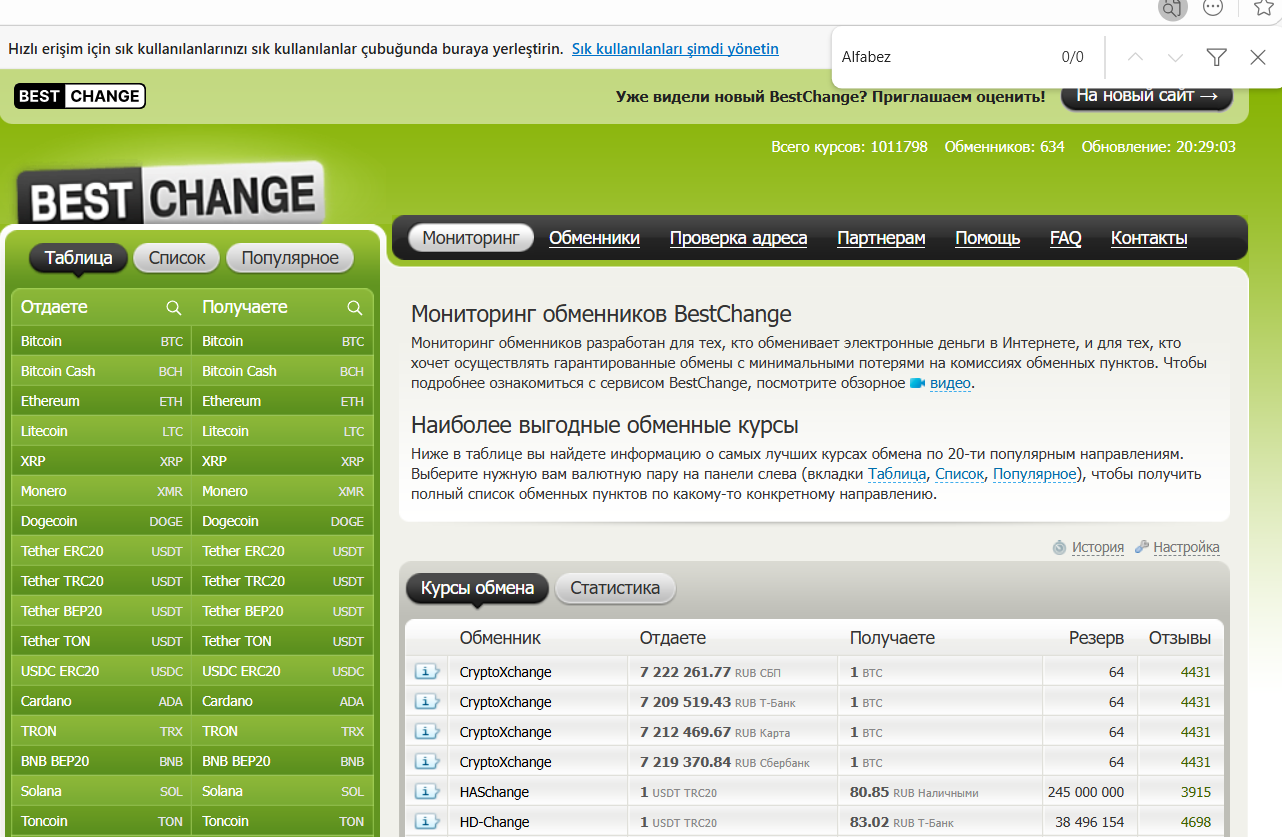The height and width of the screenshot is (837, 1282).
Task: Open info for the 7 209 519.43 RUB Т-Банк row
Action: [427, 702]
